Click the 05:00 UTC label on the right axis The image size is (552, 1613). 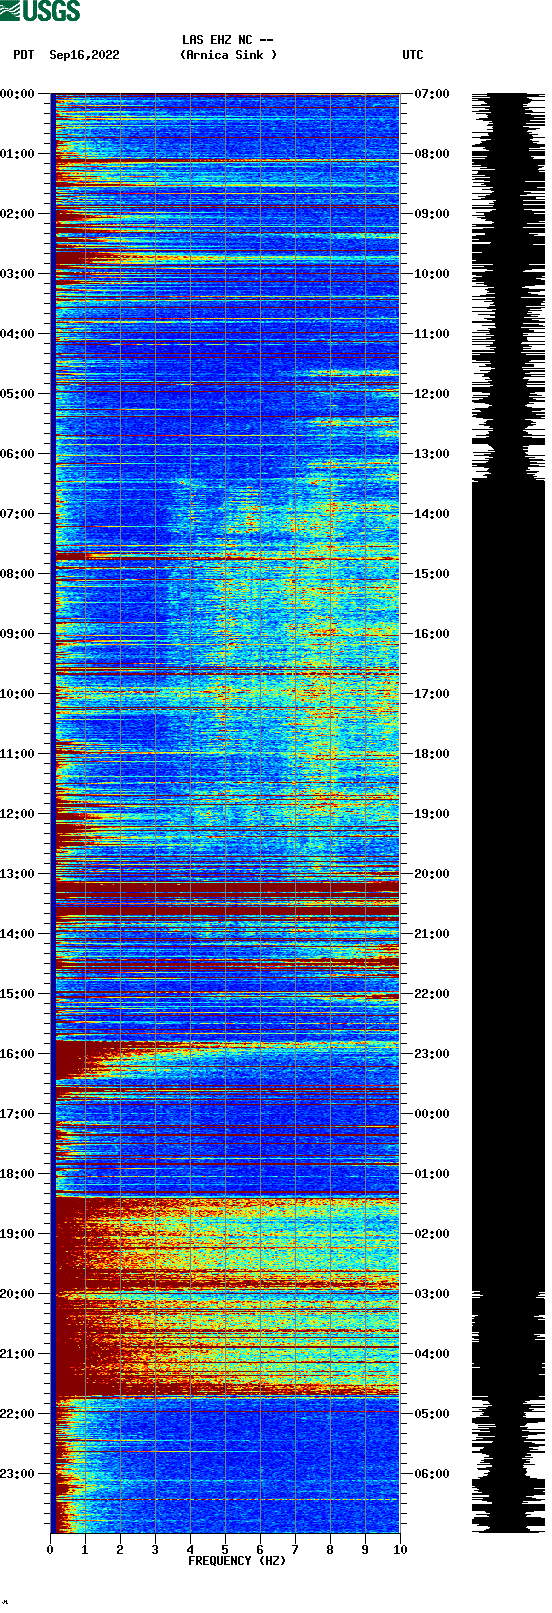click(432, 1414)
